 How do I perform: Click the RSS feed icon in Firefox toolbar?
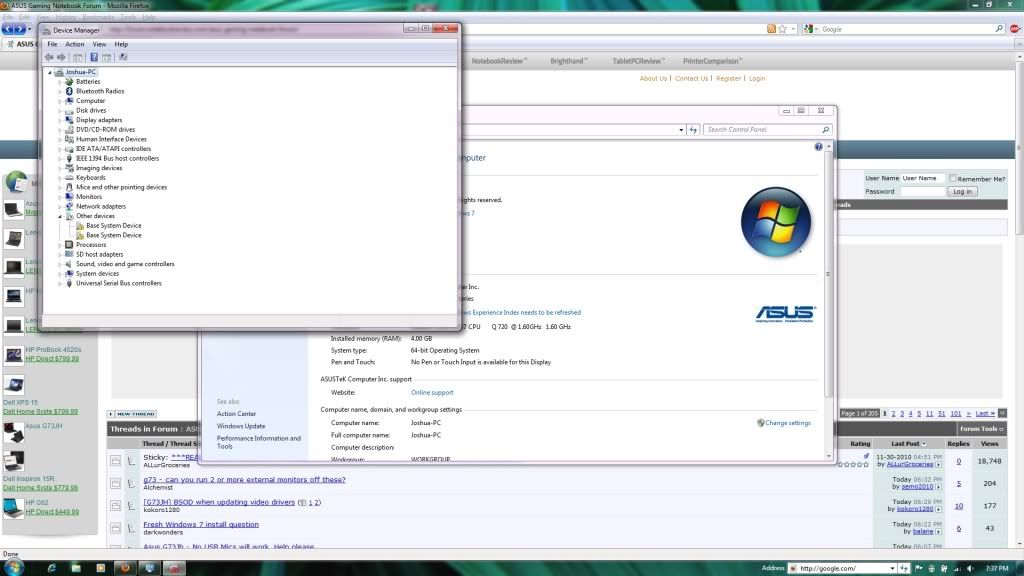click(x=771, y=29)
